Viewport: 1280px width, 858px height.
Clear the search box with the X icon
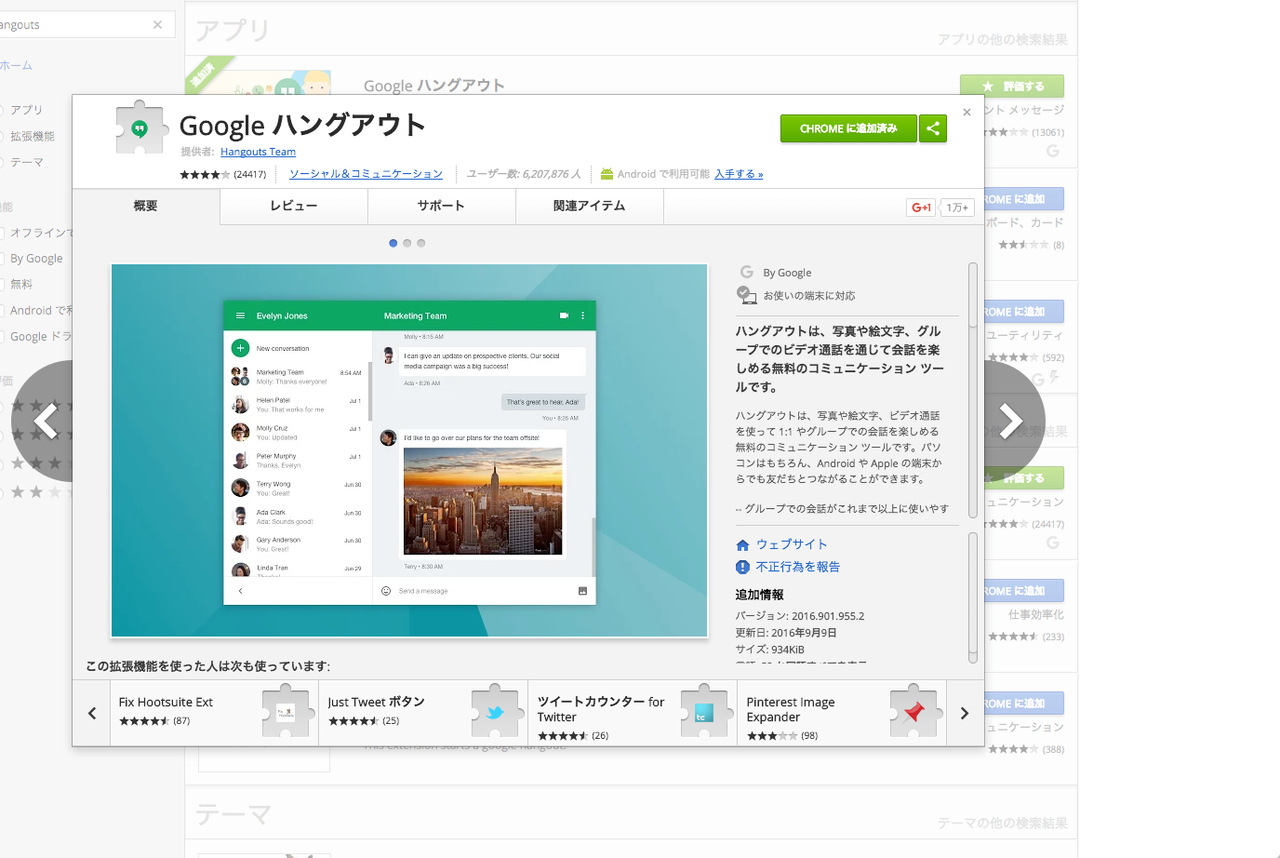click(x=157, y=25)
